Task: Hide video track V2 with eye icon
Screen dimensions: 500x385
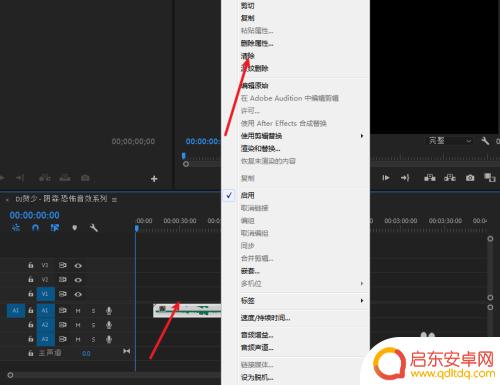Action: (x=78, y=280)
